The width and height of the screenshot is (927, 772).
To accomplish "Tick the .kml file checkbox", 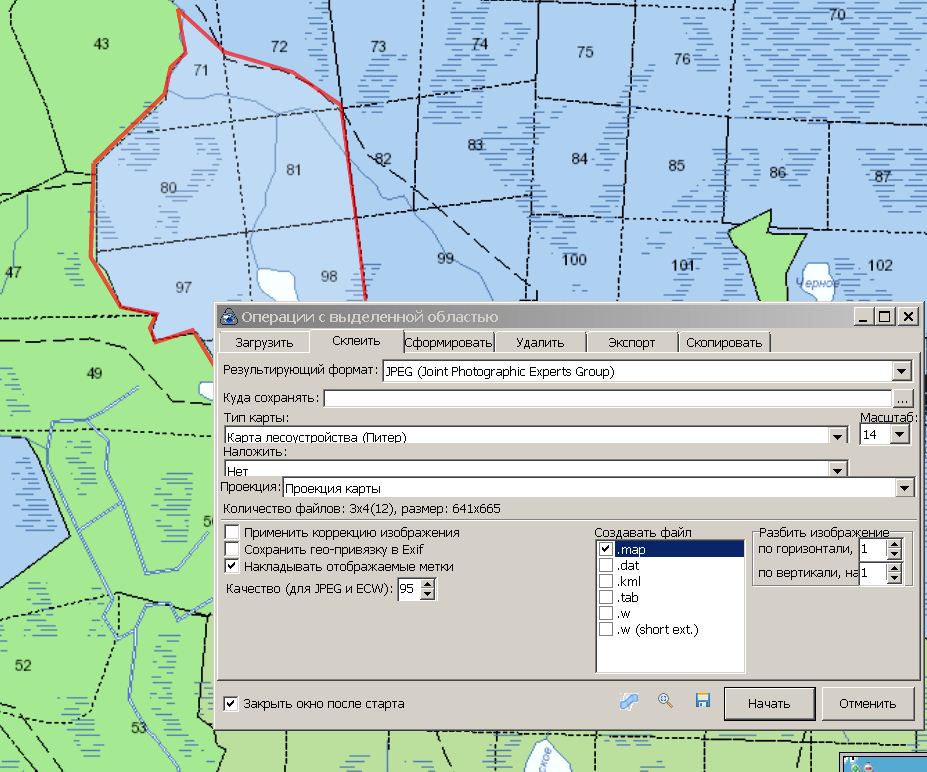I will tap(606, 582).
